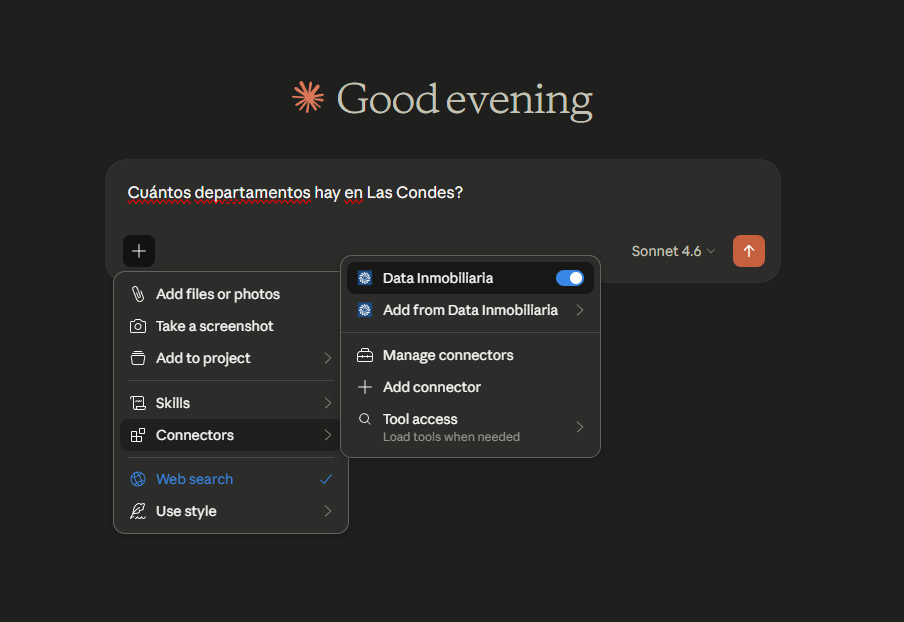This screenshot has height=622, width=904.
Task: Choose Take a screenshot
Action: tap(231, 326)
